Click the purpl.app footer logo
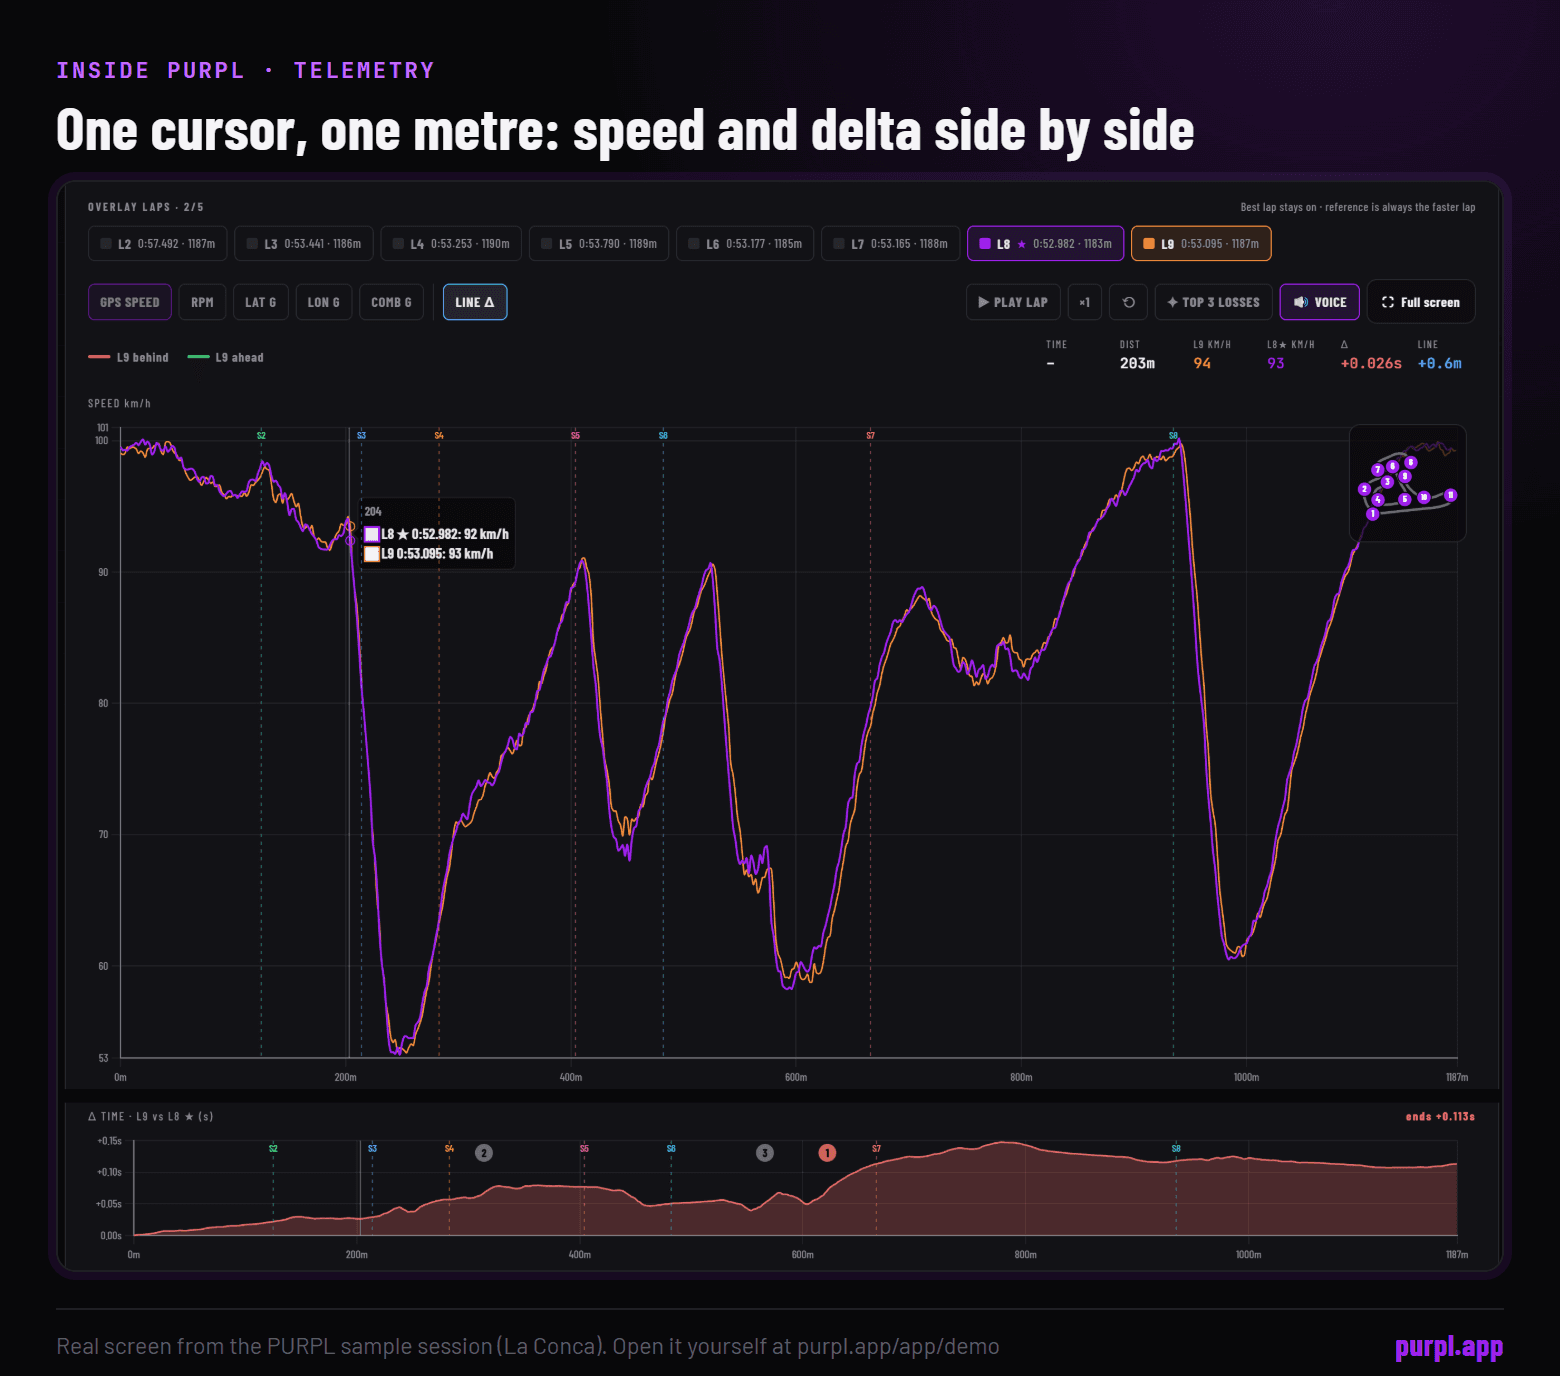Image resolution: width=1560 pixels, height=1376 pixels. 1449,1347
